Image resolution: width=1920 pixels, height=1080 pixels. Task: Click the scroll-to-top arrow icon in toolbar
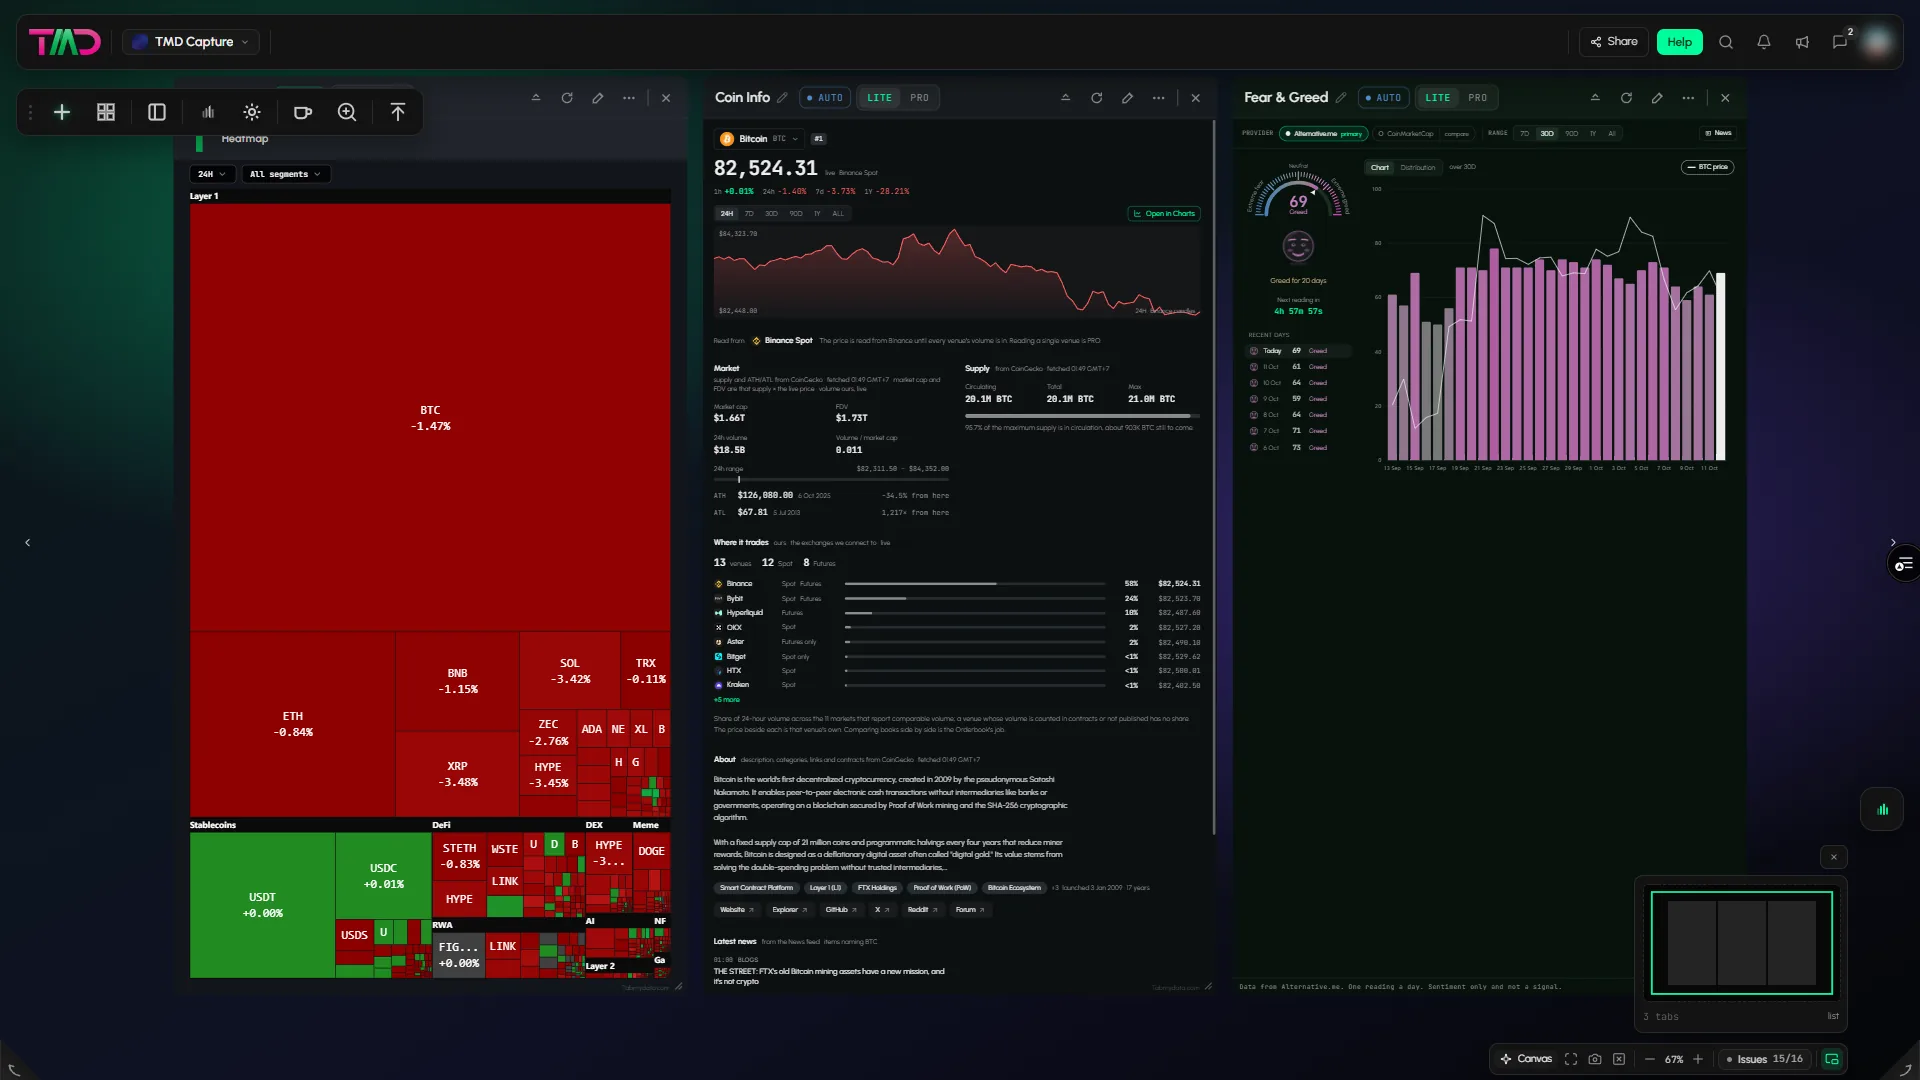click(x=398, y=112)
